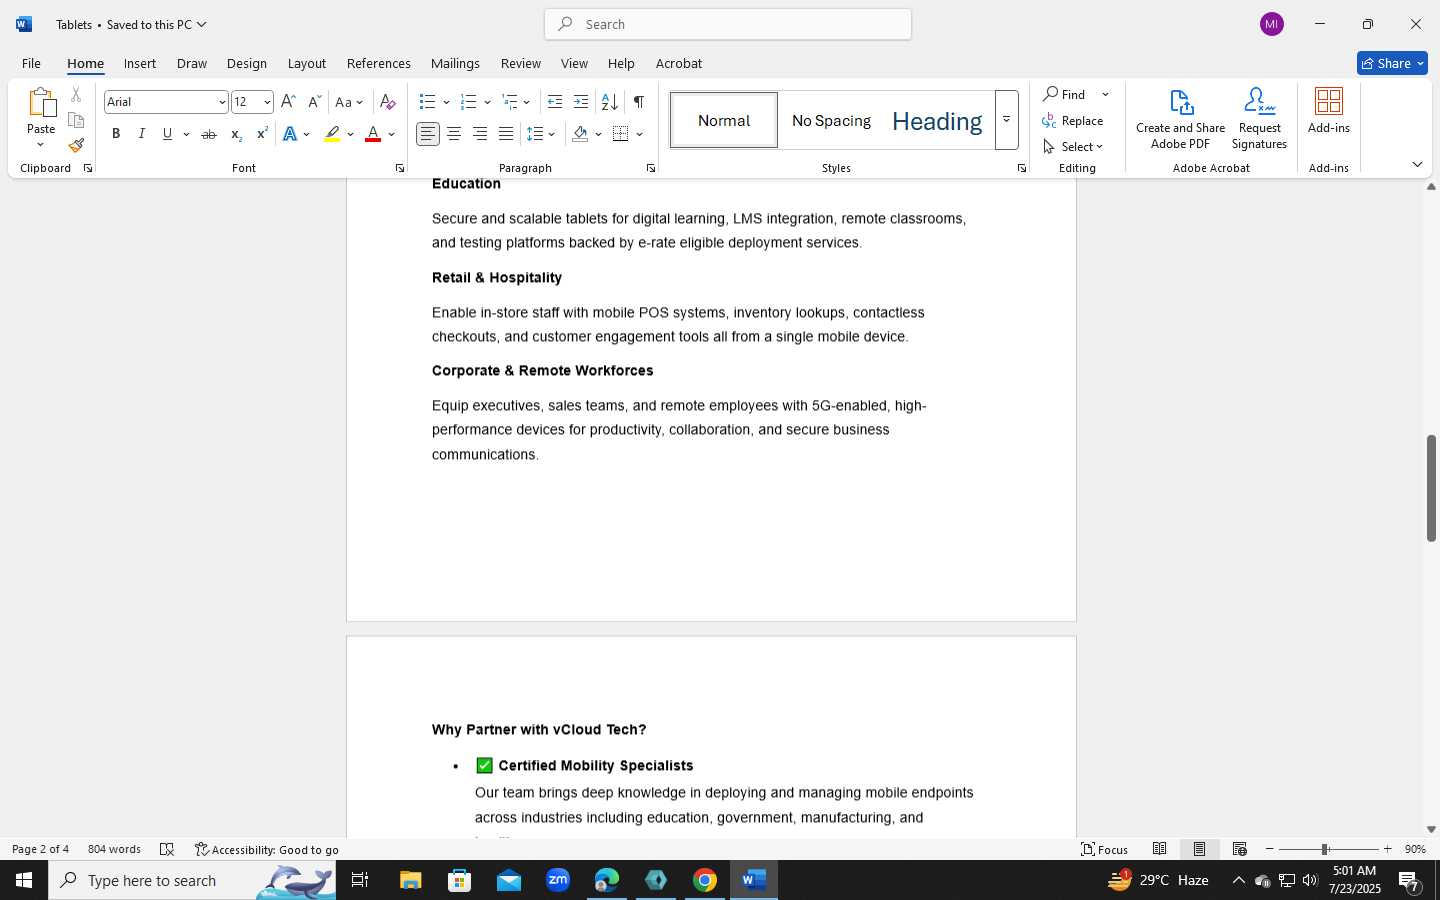Switch to the Insert tab
Viewport: 1440px width, 900px height.
(x=140, y=63)
